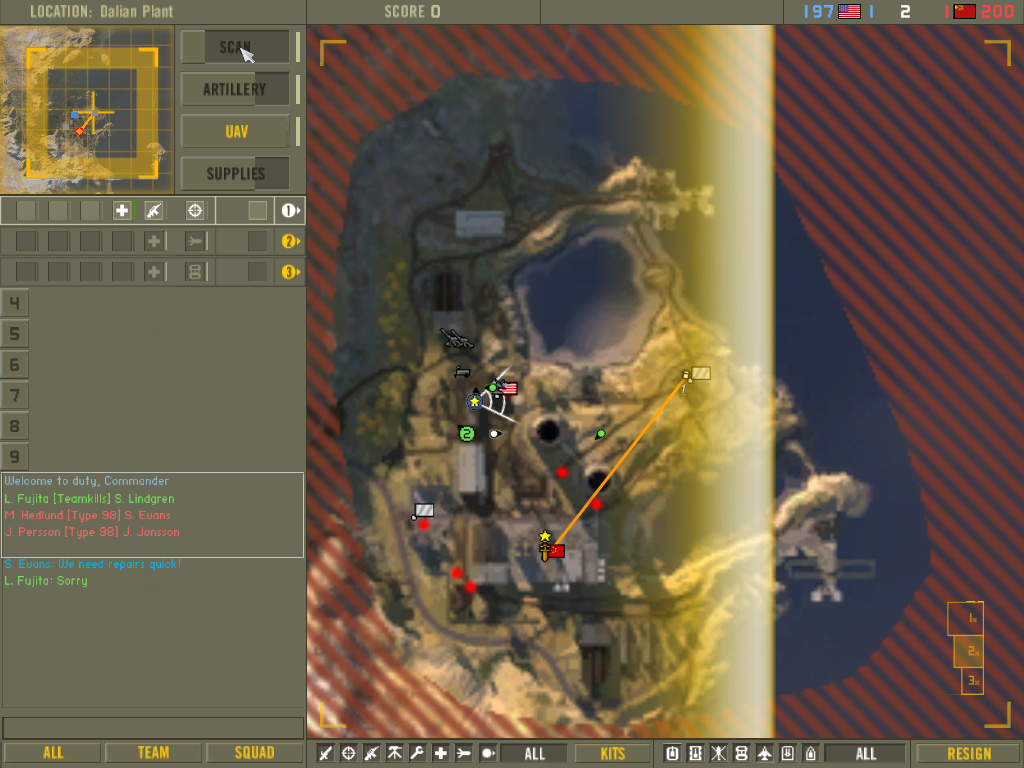Select empty squad slot 8
This screenshot has height=768, width=1024.
[x=14, y=426]
